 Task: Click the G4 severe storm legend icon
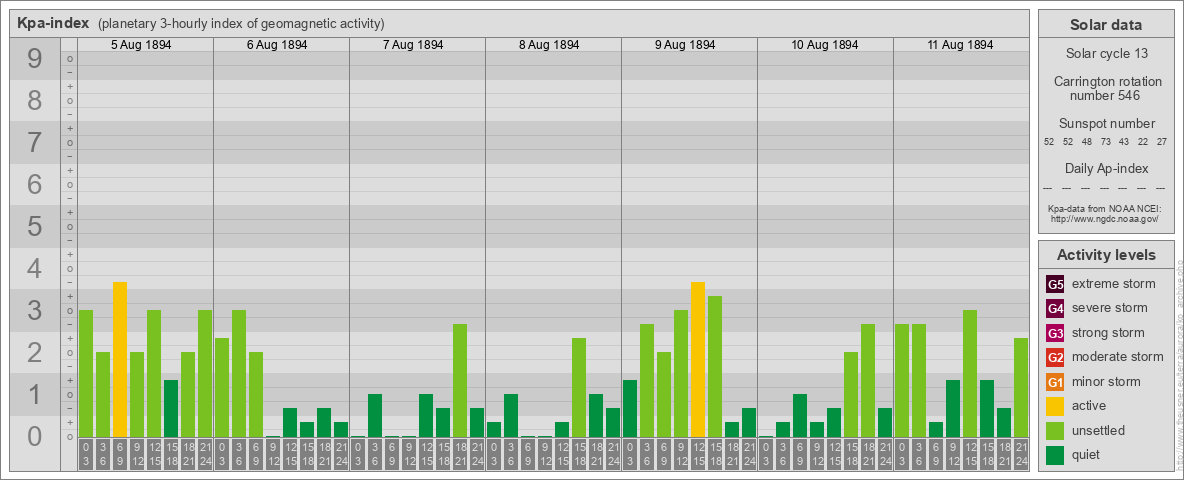tap(1056, 309)
